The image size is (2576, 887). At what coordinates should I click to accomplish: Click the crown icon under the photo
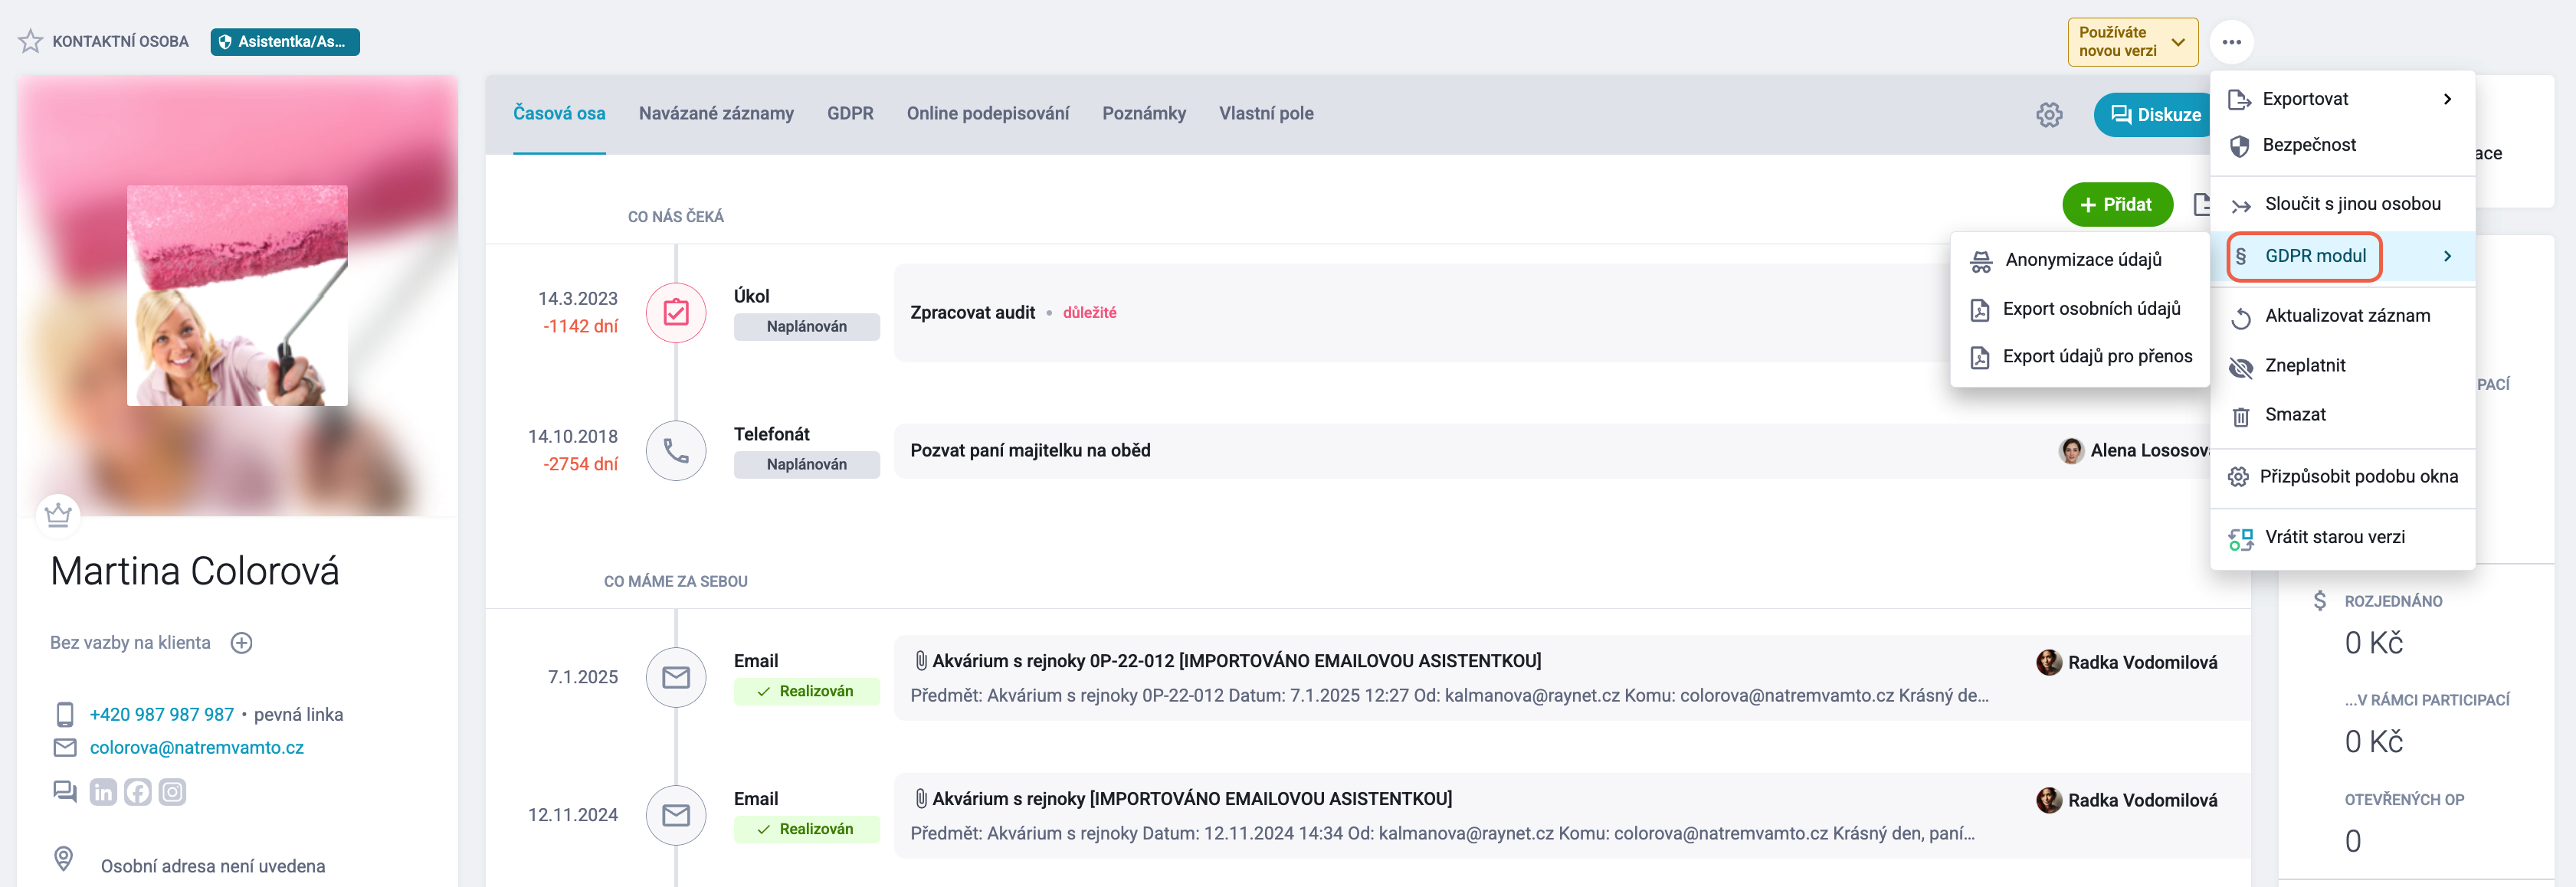[58, 515]
